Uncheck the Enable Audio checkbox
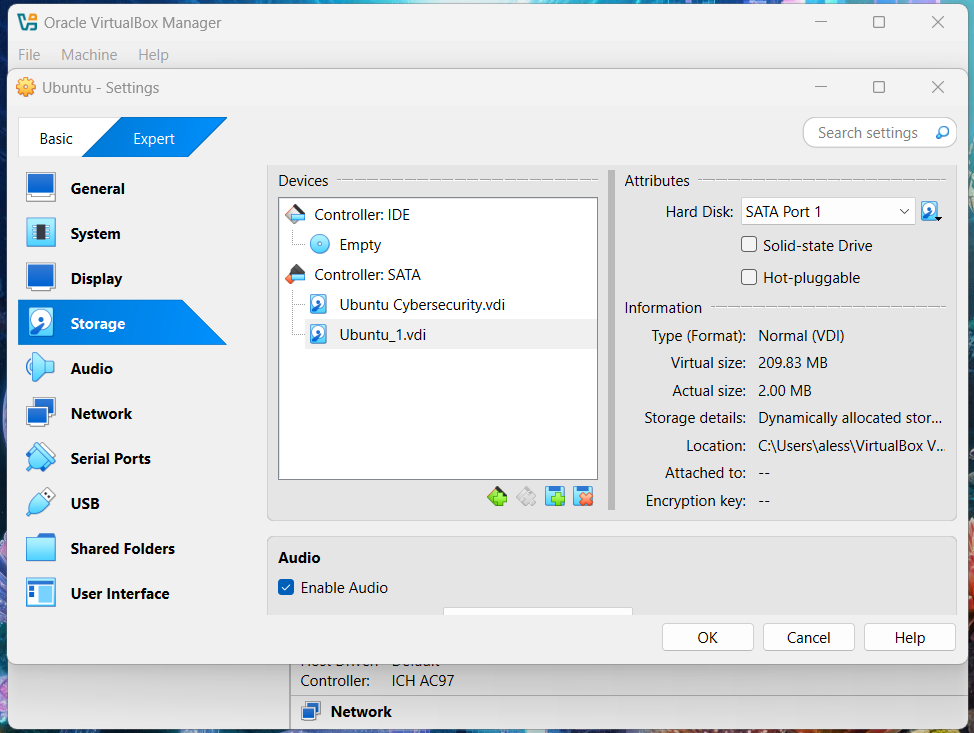 point(286,588)
